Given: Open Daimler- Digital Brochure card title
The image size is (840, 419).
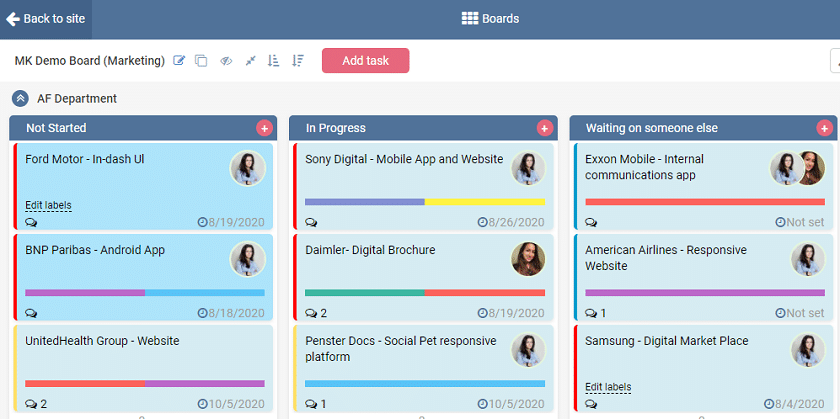Looking at the screenshot, I should click(370, 250).
